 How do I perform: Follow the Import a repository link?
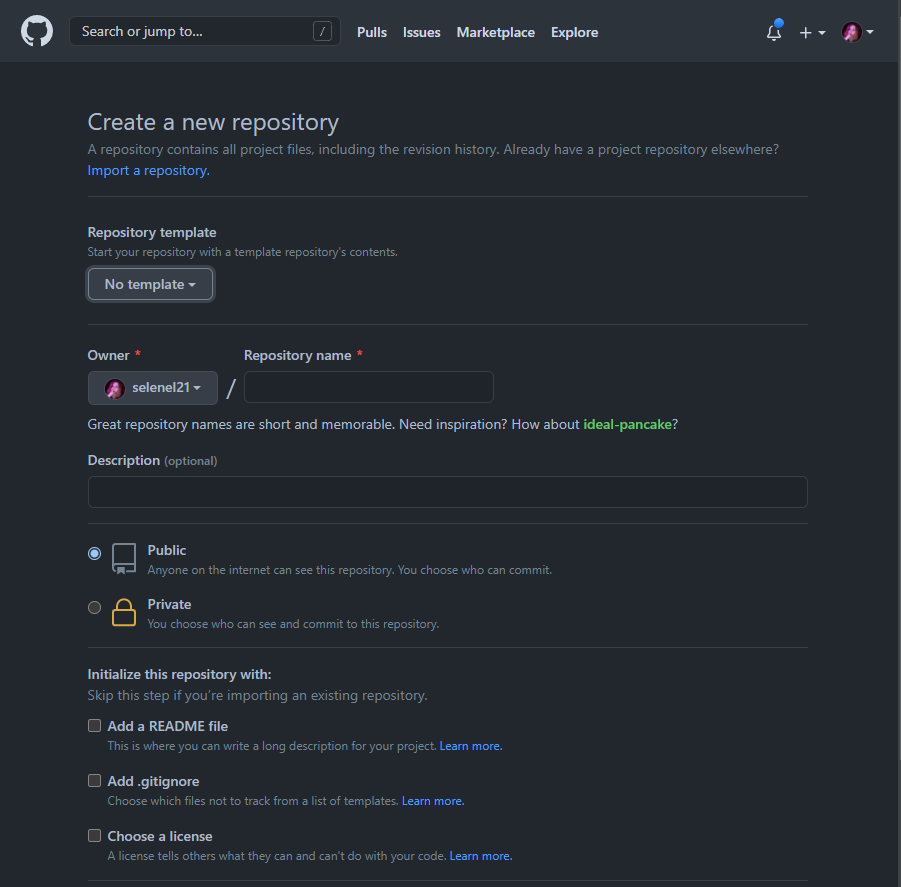[148, 171]
